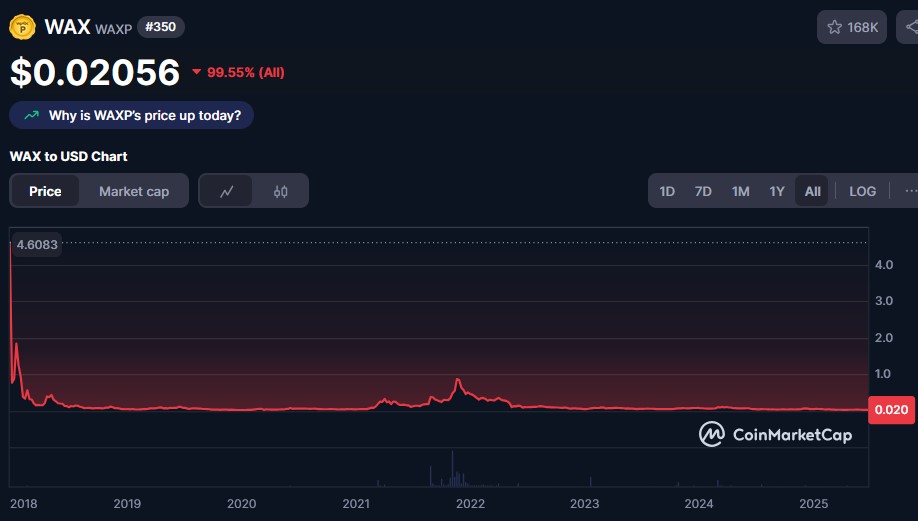Viewport: 918px width, 521px height.
Task: Click the 'WAX to USD Chart' heading
Action: click(68, 156)
